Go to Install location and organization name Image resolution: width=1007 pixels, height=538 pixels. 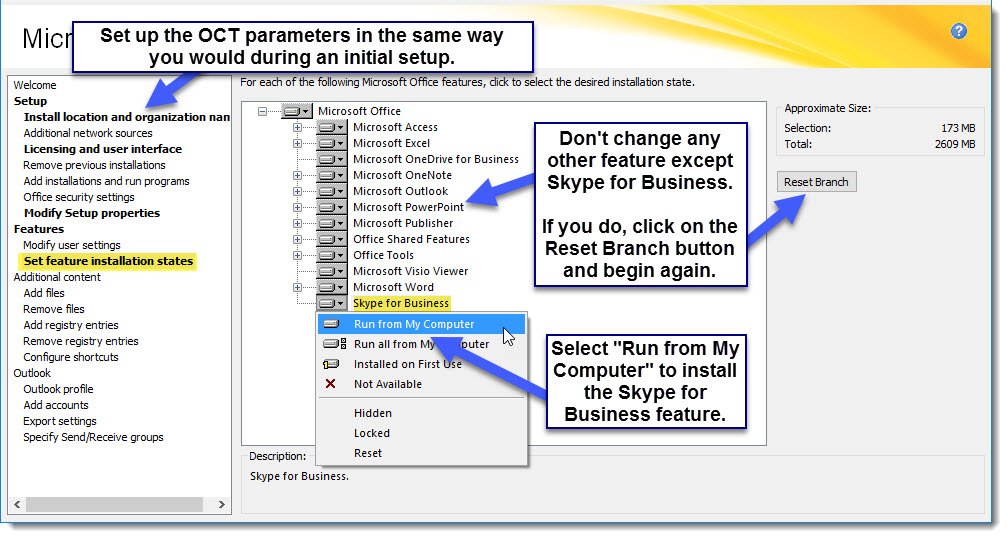click(x=127, y=117)
